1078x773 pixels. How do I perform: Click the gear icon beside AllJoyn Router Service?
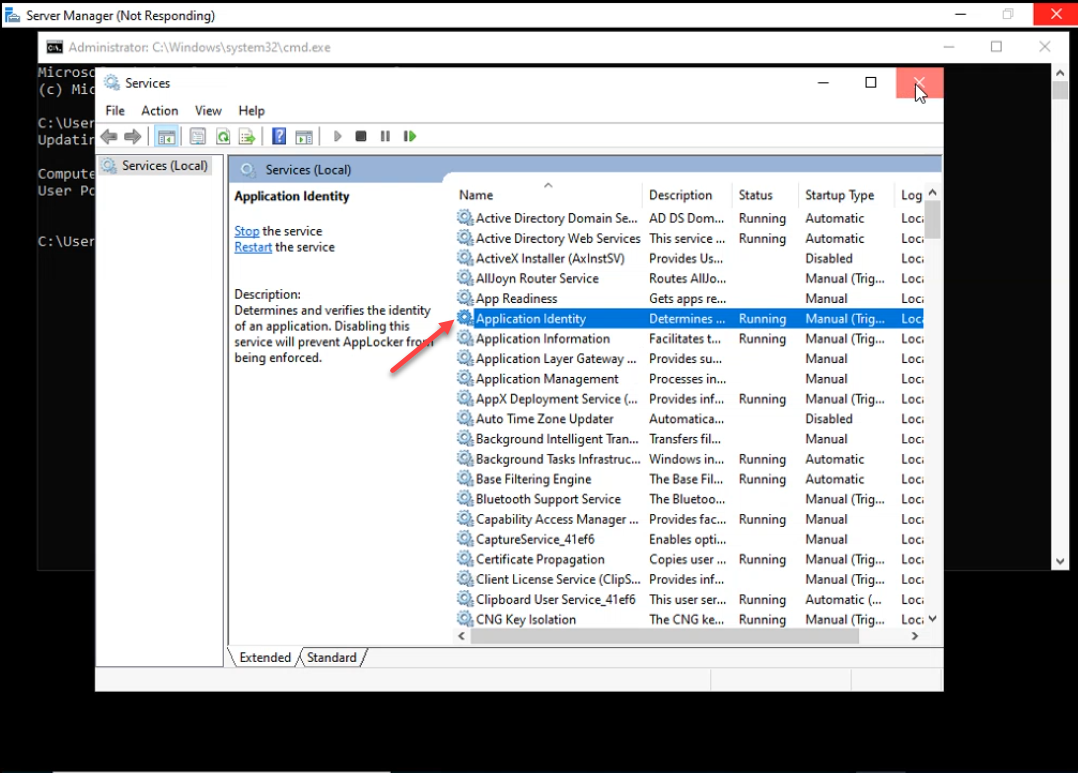coord(465,278)
